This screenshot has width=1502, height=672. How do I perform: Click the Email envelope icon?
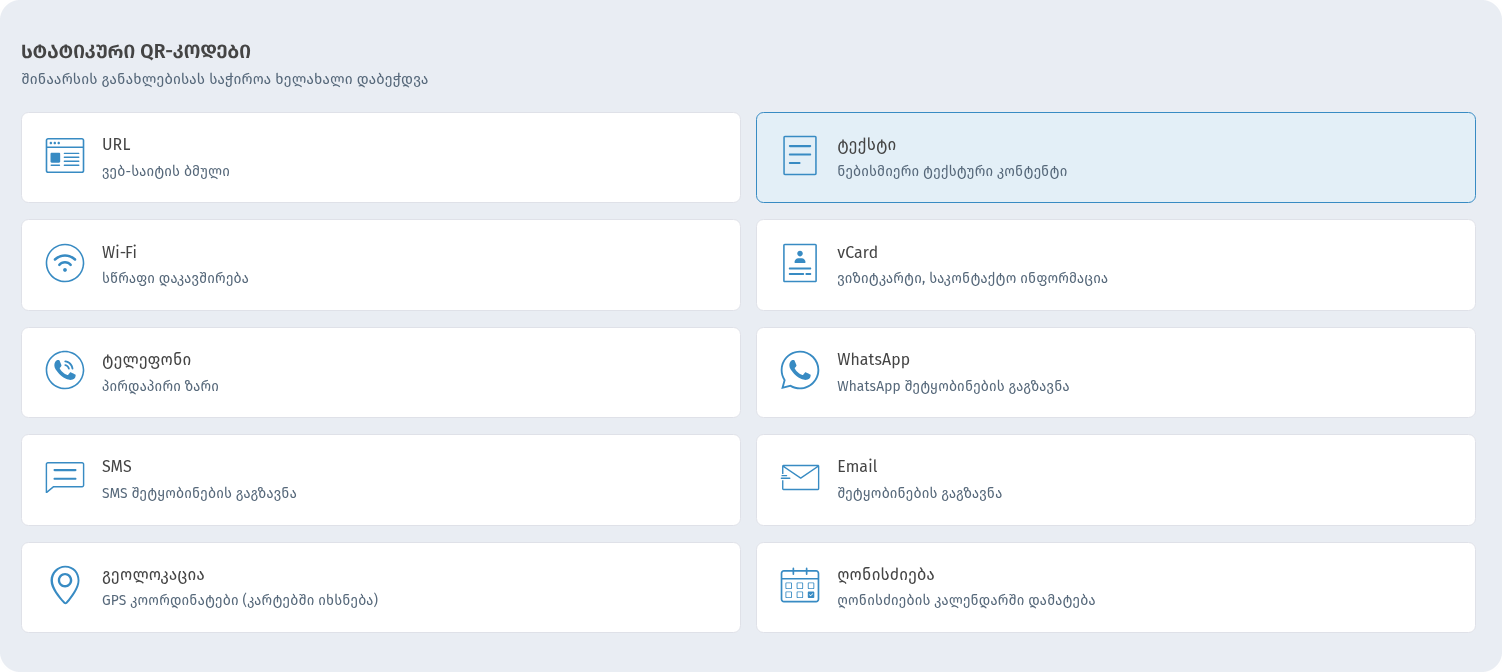pos(800,477)
